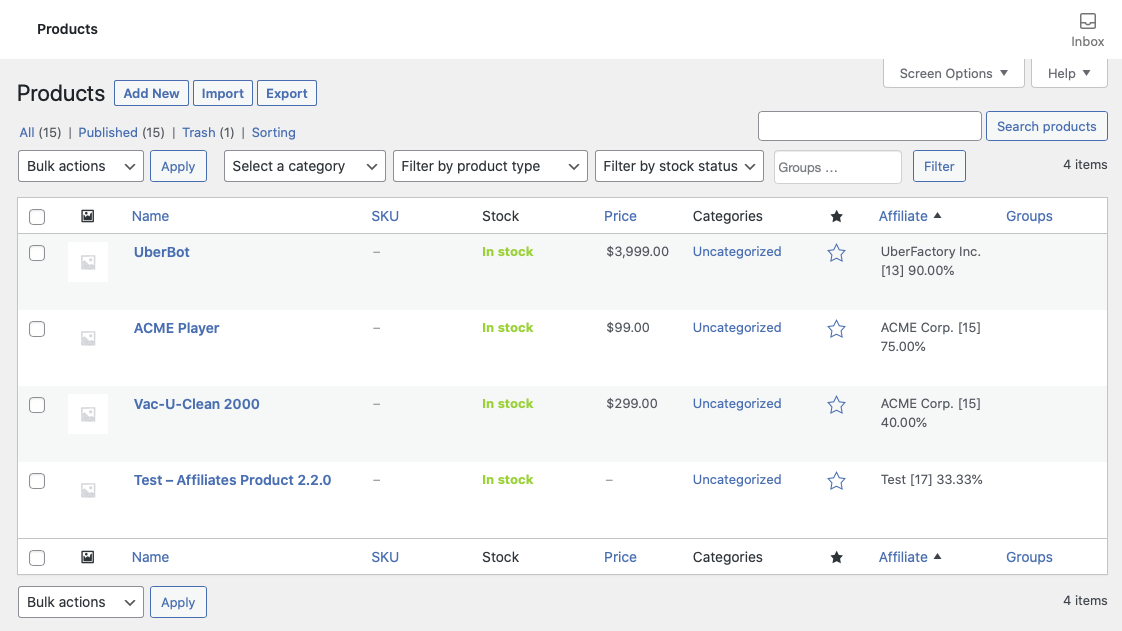Sort by Name in footer row

150,557
